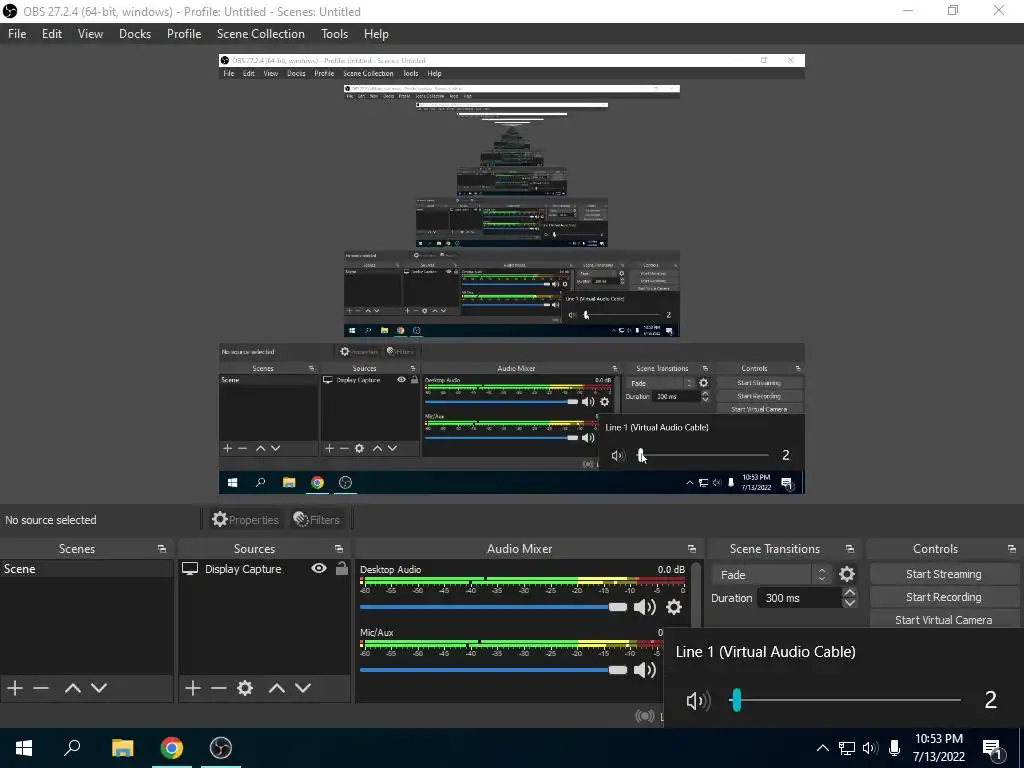Move source up in the list
This screenshot has height=768, width=1024.
[276, 688]
